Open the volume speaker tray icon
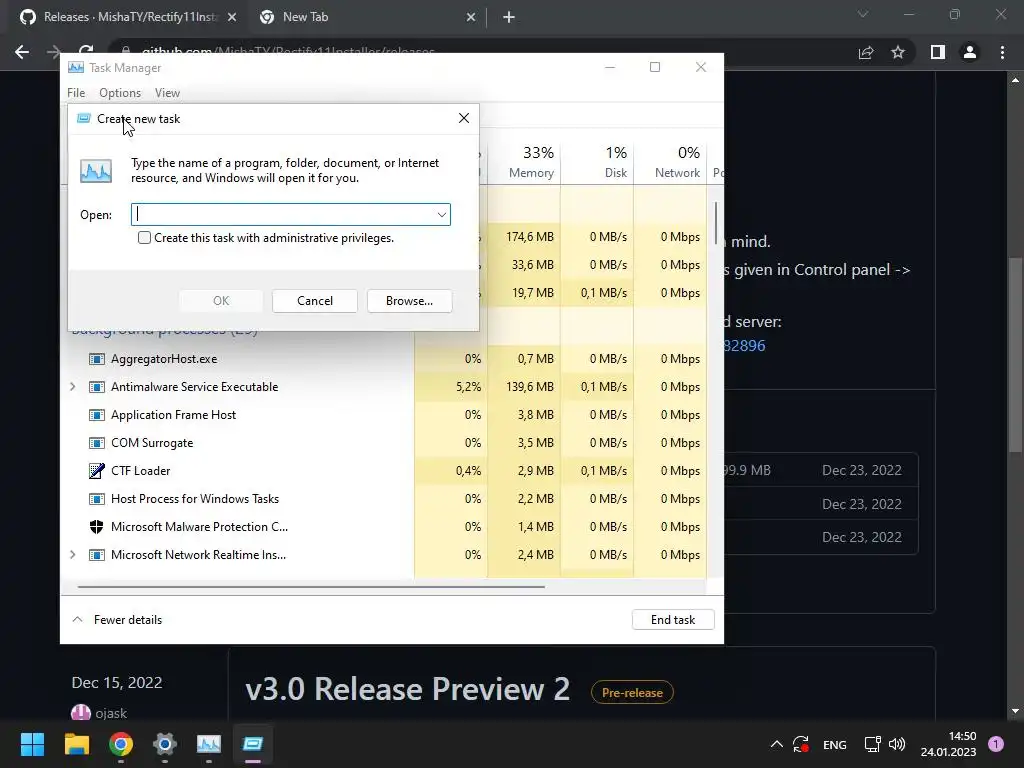The width and height of the screenshot is (1024, 768). coord(897,744)
